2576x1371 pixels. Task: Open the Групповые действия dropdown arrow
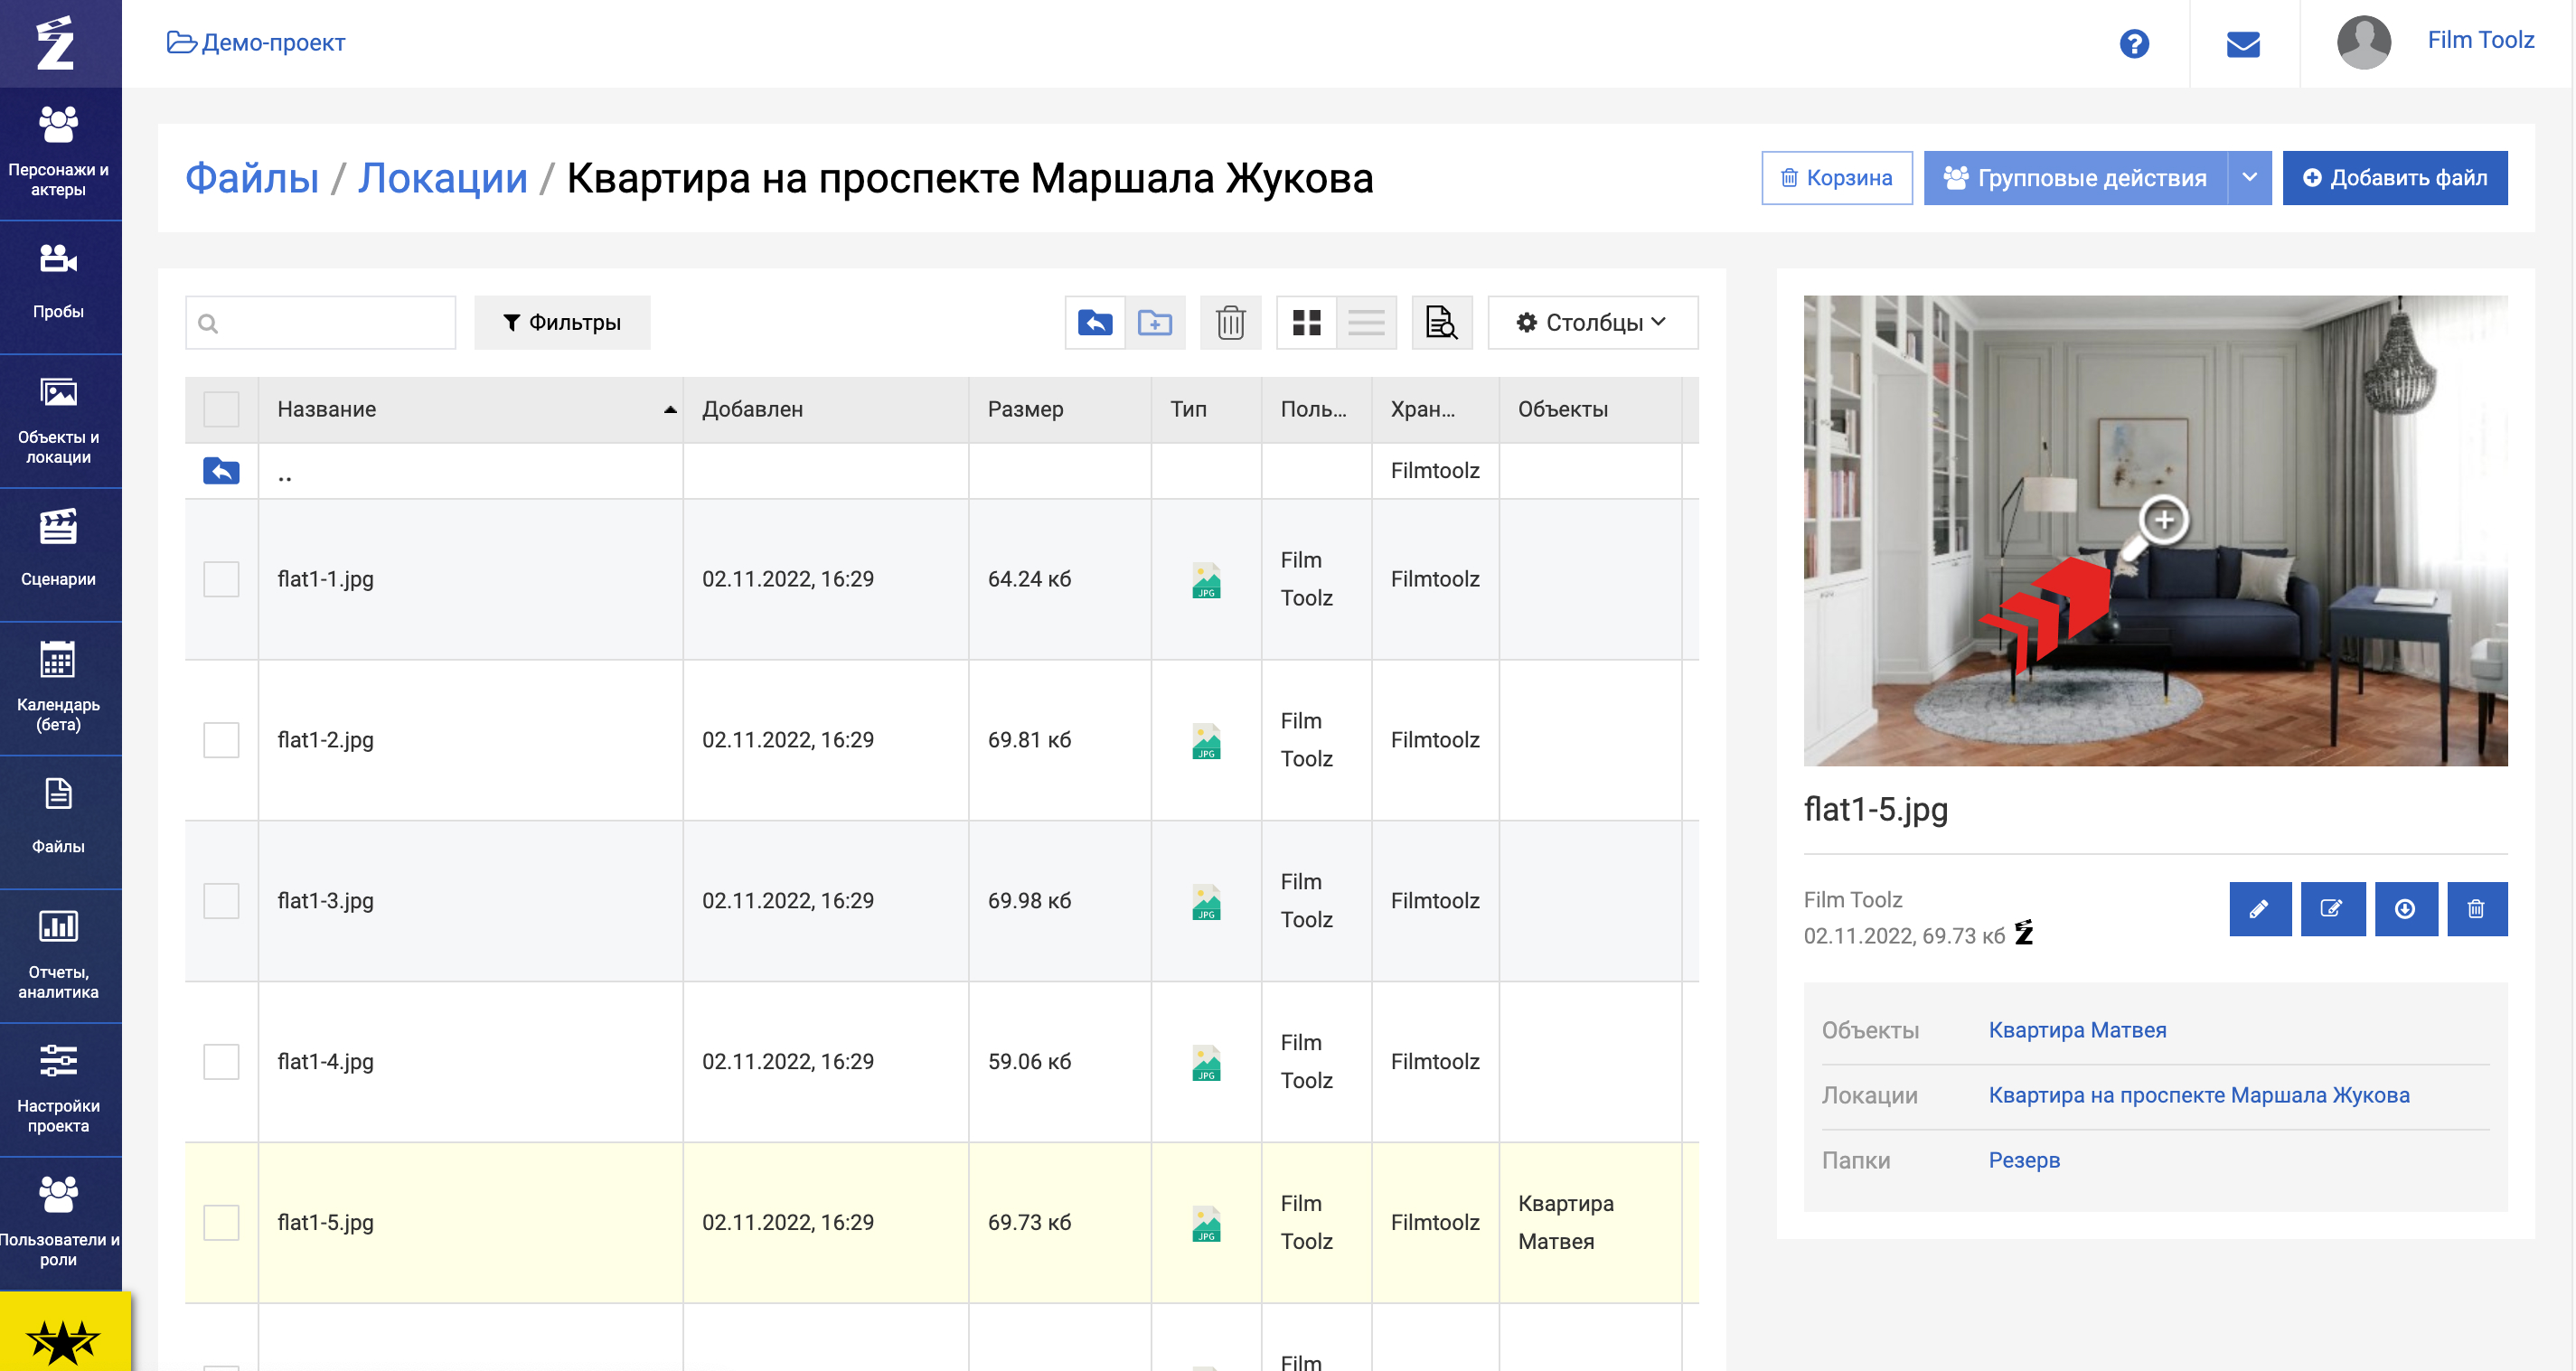coord(2250,178)
